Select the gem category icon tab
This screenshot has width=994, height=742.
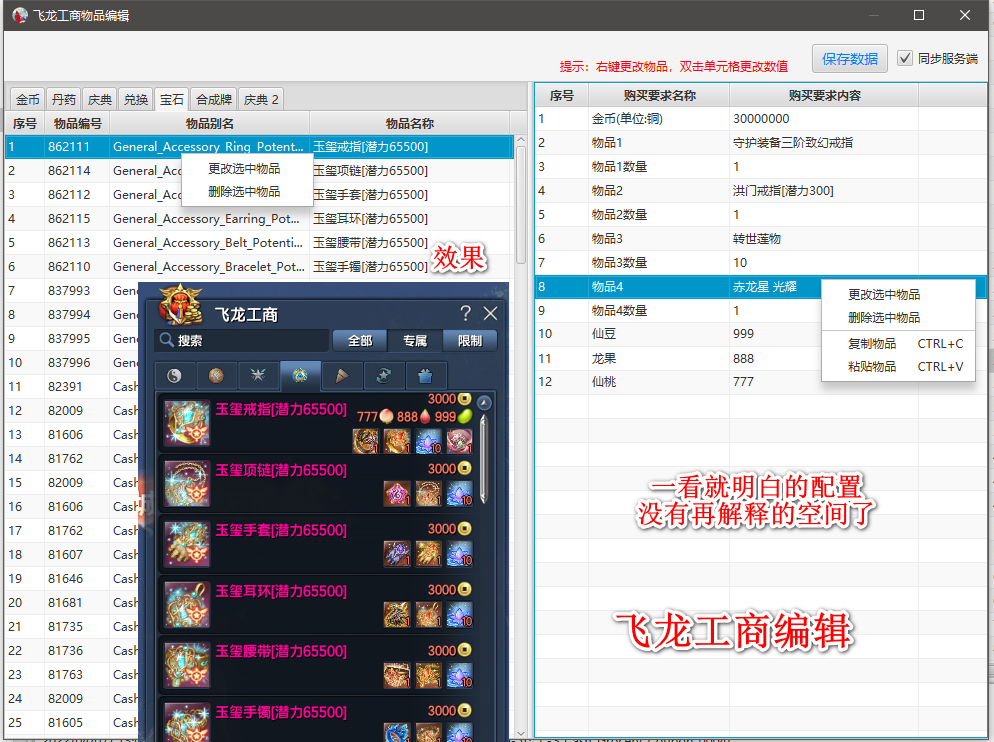[300, 376]
